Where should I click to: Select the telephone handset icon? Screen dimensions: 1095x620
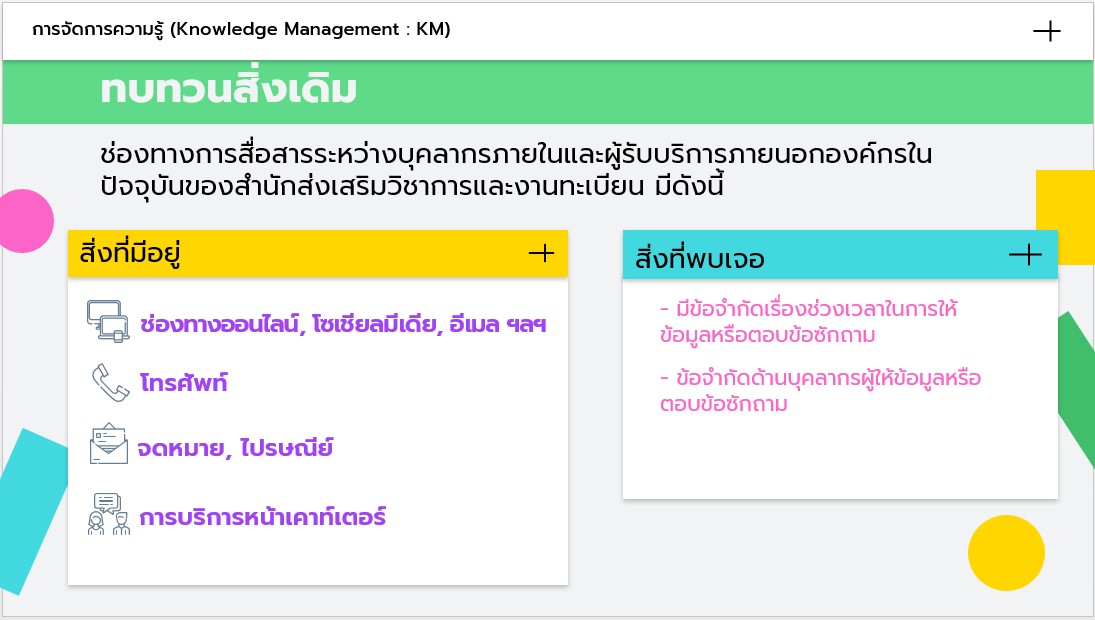[x=109, y=383]
